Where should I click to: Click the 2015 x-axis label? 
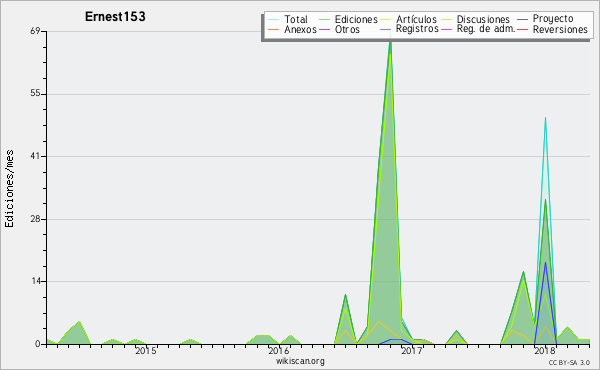pos(146,350)
